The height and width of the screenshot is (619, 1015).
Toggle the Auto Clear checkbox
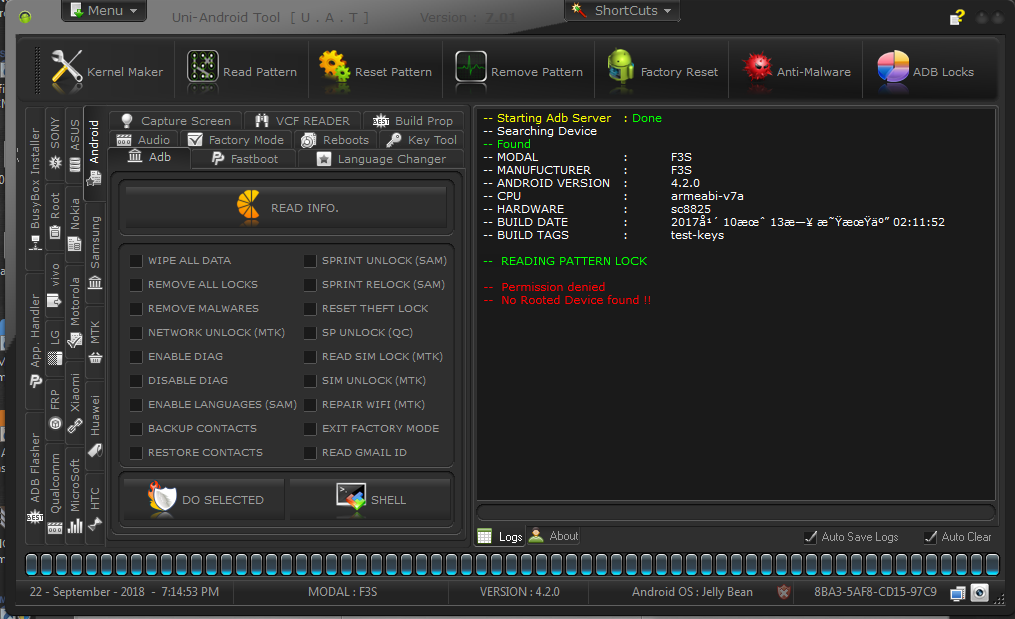(x=930, y=537)
